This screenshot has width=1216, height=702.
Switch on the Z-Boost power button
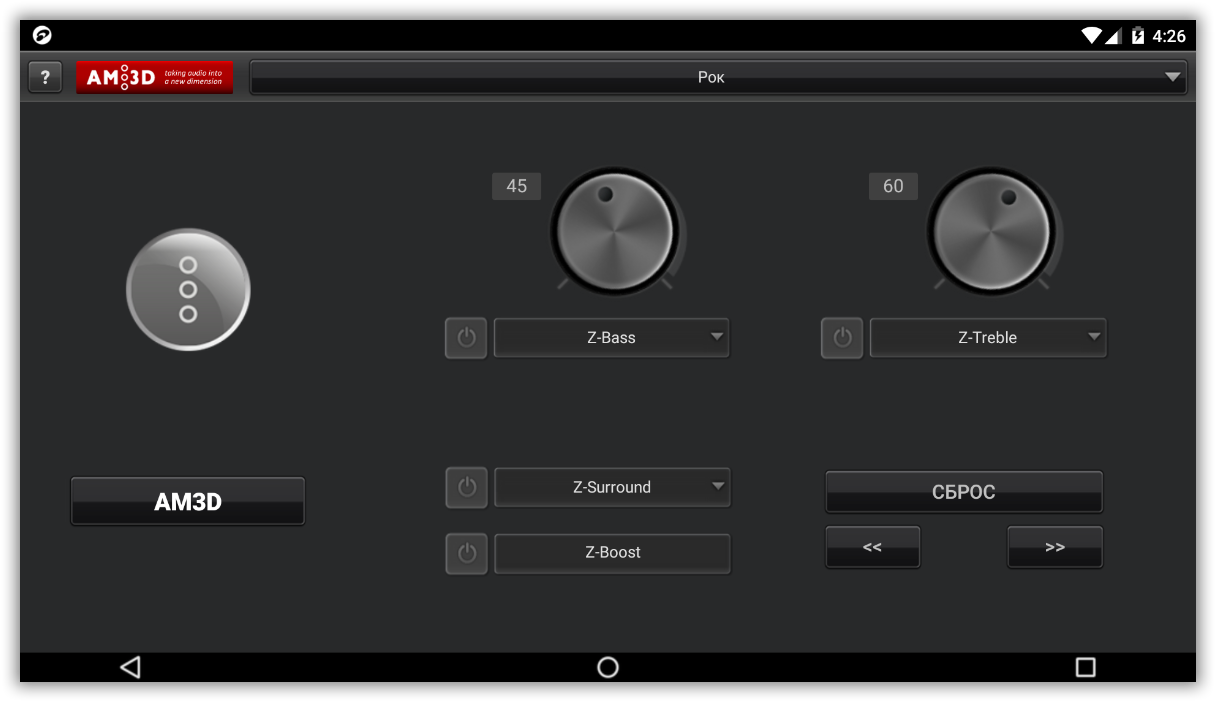(467, 553)
